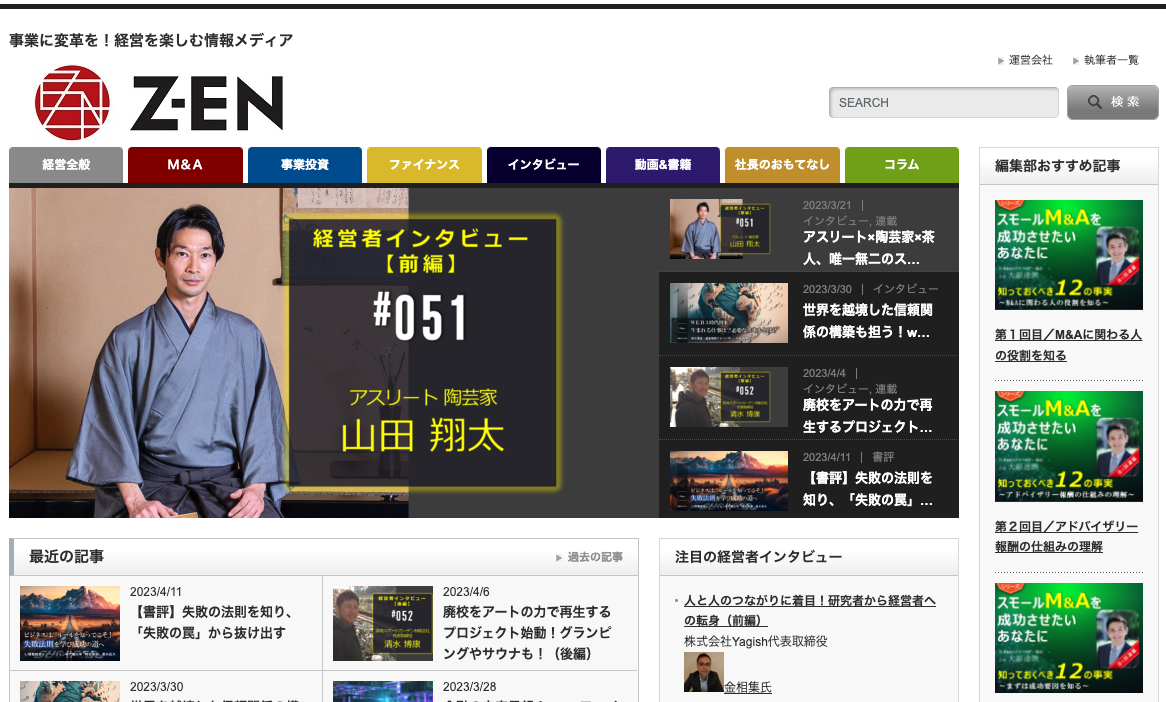Open slider headline 廃校をアートの力で再生するプロジェクト
1166x702 pixels.
pyautogui.click(x=867, y=416)
